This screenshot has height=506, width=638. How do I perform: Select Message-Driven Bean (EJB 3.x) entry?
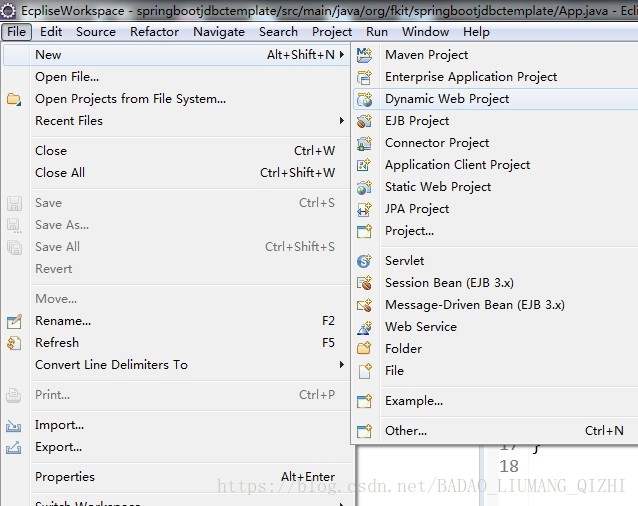pos(495,305)
